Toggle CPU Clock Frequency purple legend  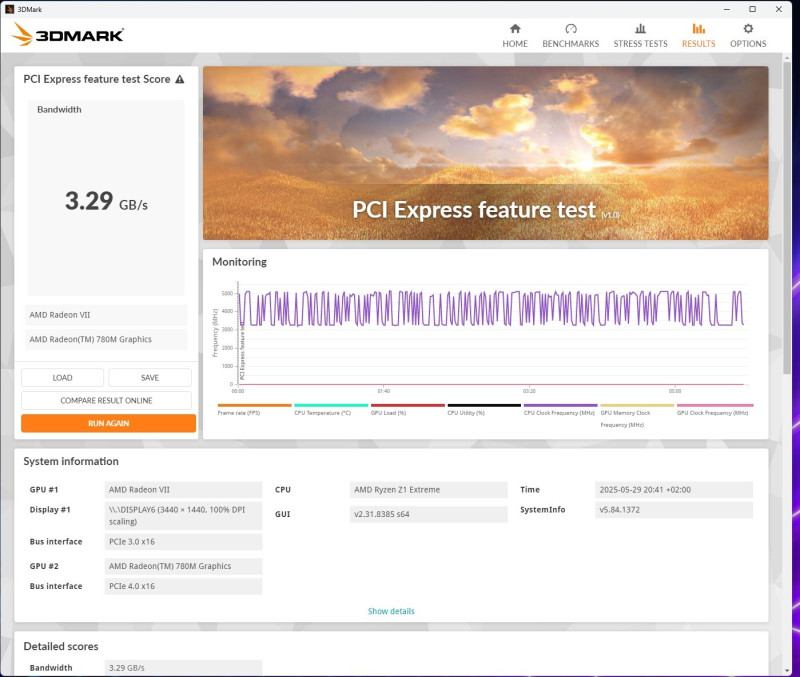tap(560, 406)
